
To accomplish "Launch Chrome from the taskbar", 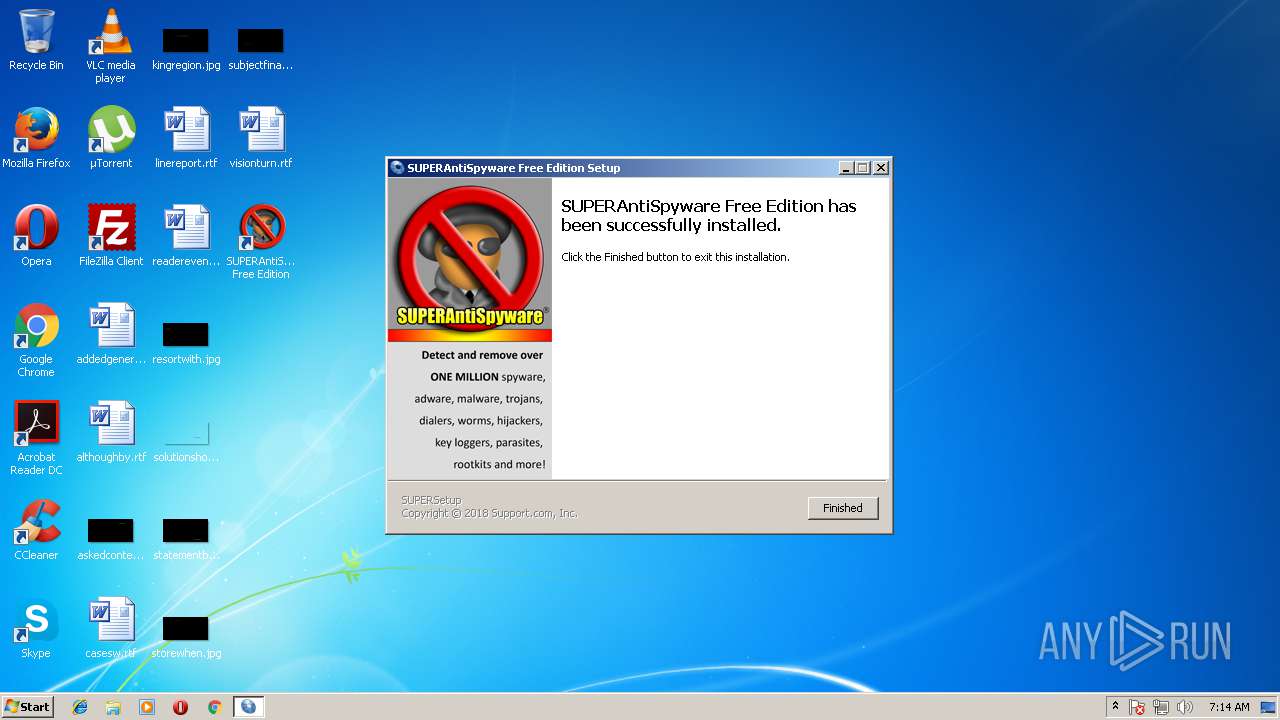I will [214, 707].
